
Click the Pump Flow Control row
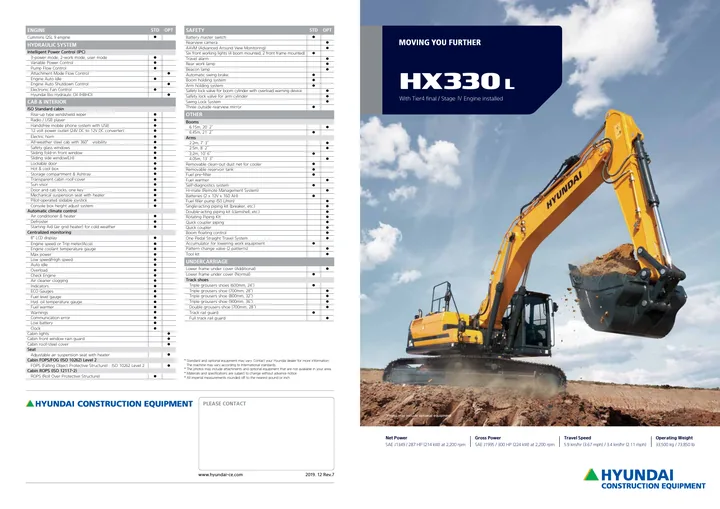(x=101, y=68)
